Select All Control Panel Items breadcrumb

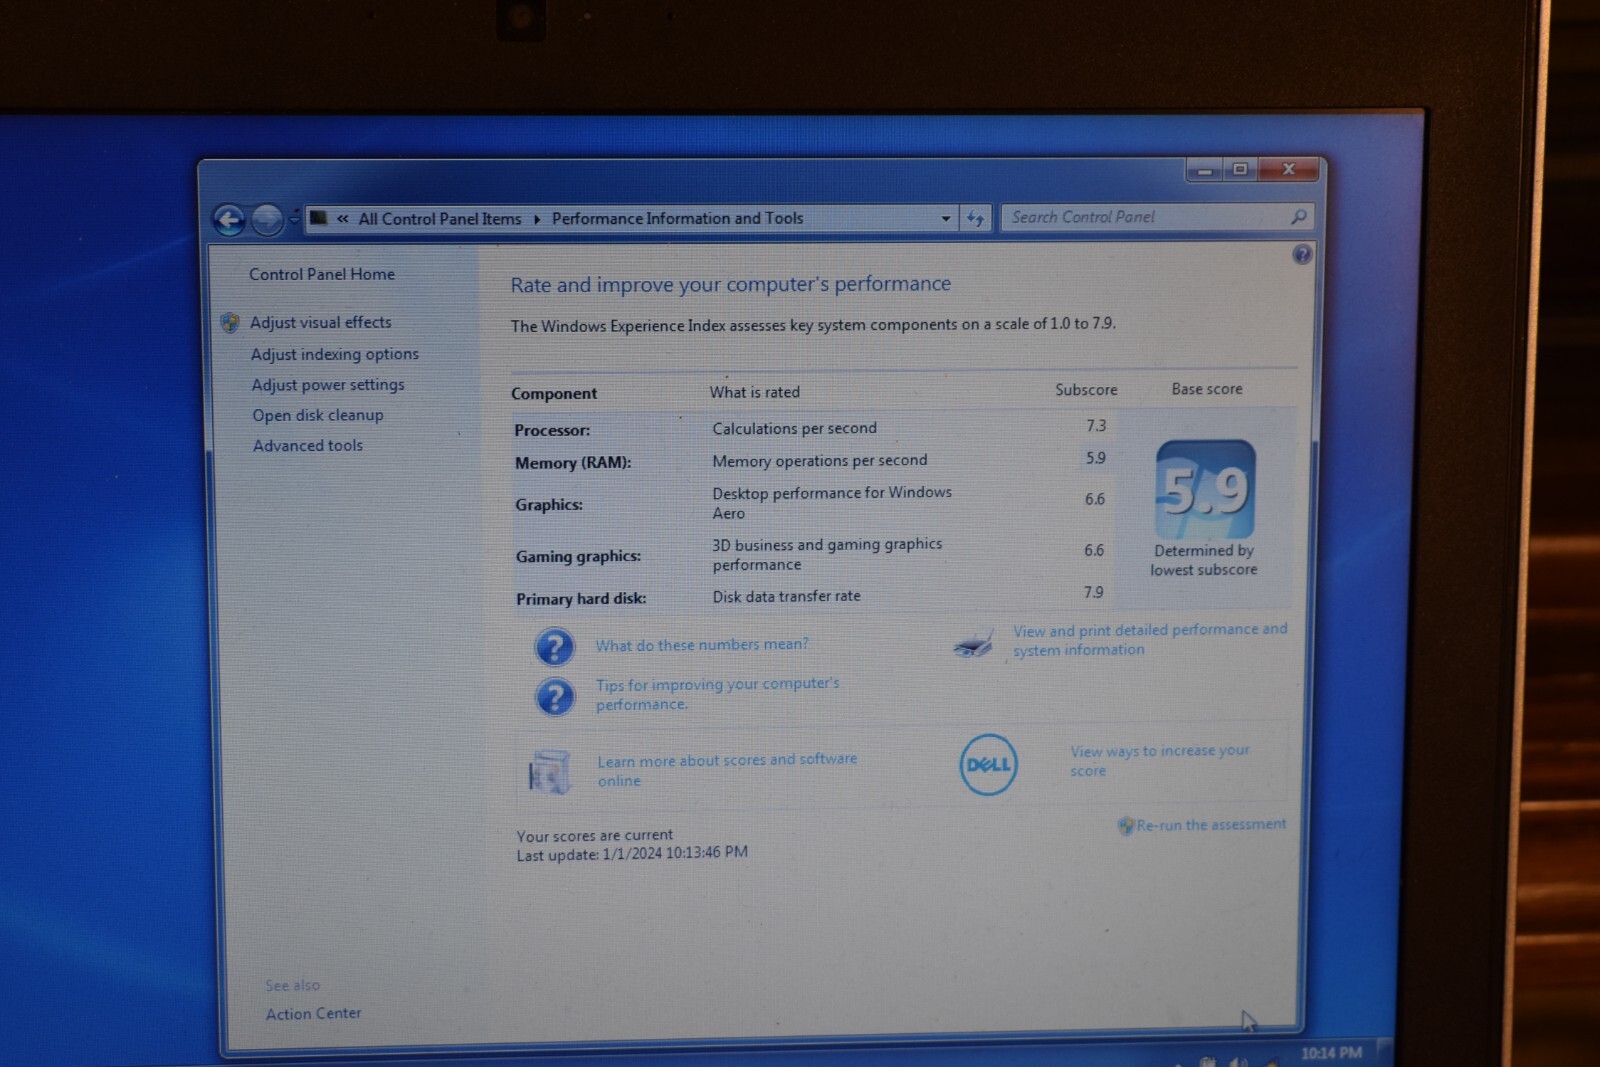440,219
